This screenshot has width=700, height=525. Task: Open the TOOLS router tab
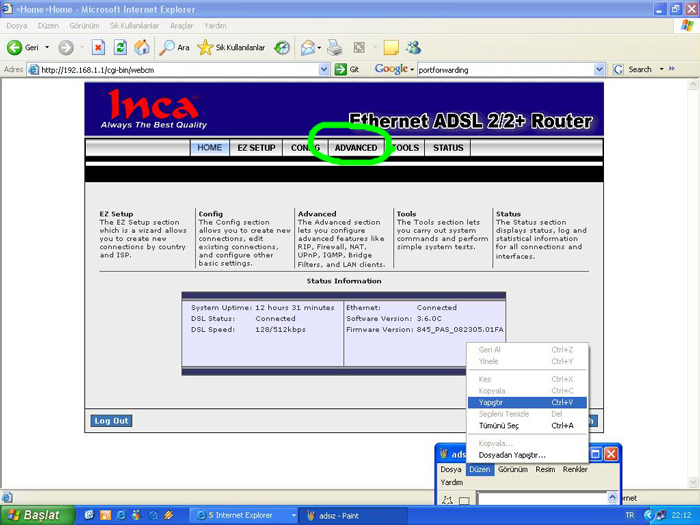coord(405,148)
